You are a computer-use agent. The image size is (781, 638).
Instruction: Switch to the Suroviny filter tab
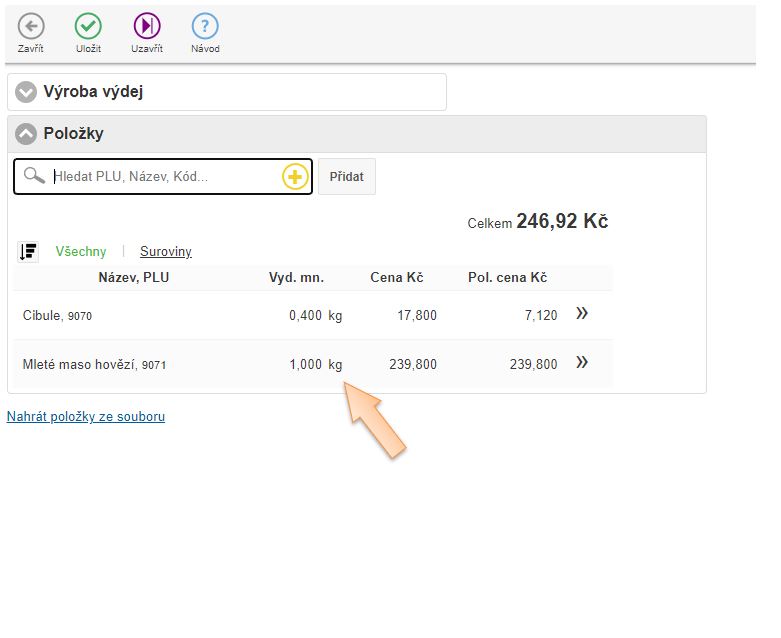pyautogui.click(x=166, y=252)
